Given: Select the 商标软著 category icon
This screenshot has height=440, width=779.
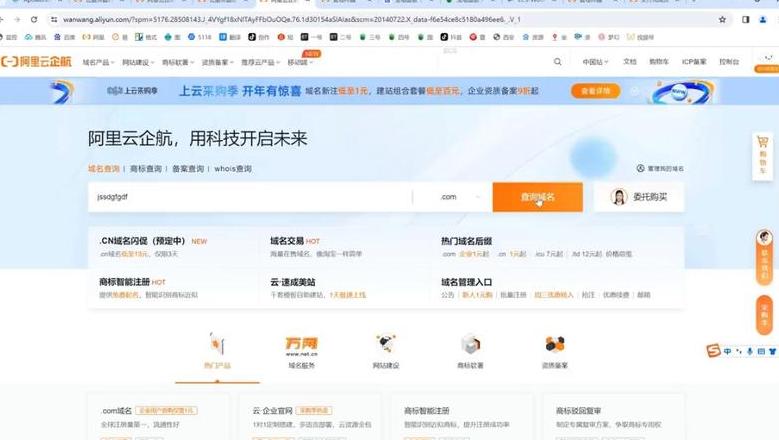Looking at the screenshot, I should 470,351.
